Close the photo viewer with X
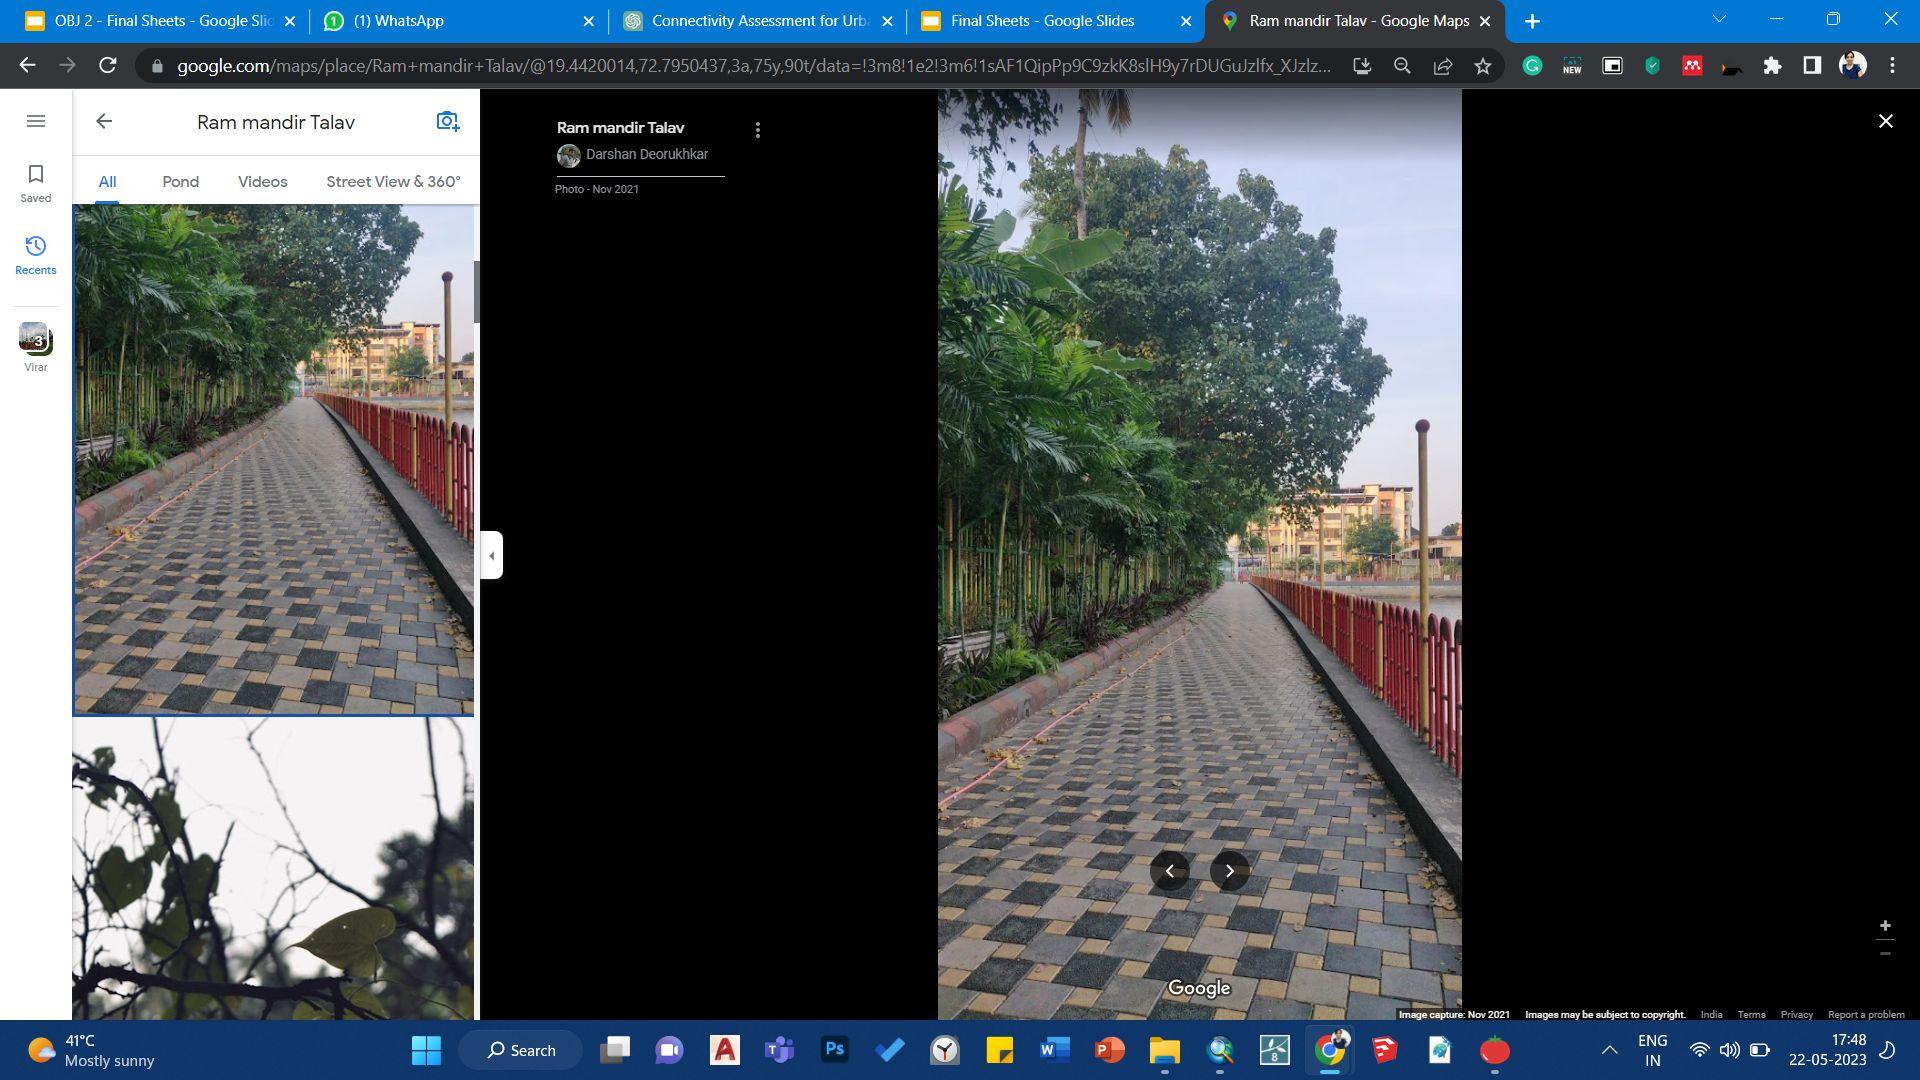The image size is (1920, 1080). (x=1885, y=121)
